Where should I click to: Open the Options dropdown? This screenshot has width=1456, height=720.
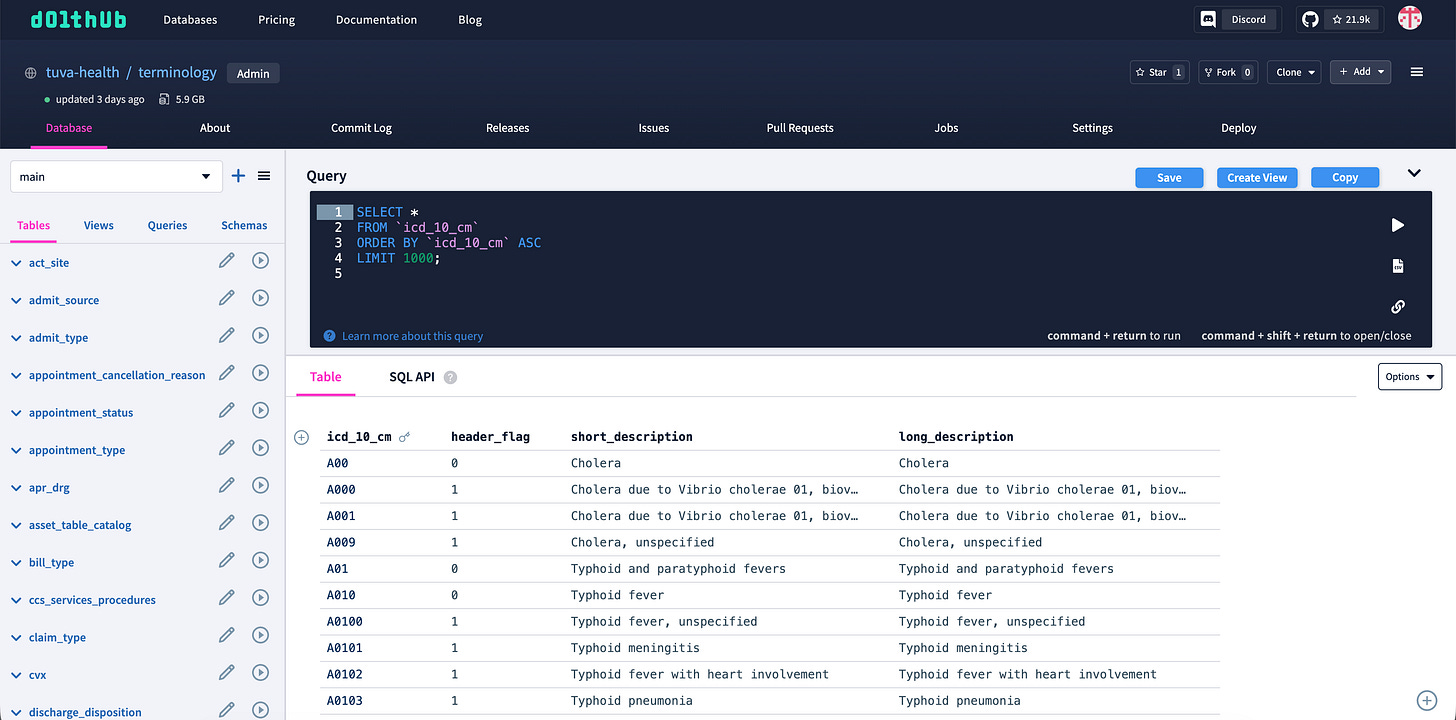[1410, 376]
